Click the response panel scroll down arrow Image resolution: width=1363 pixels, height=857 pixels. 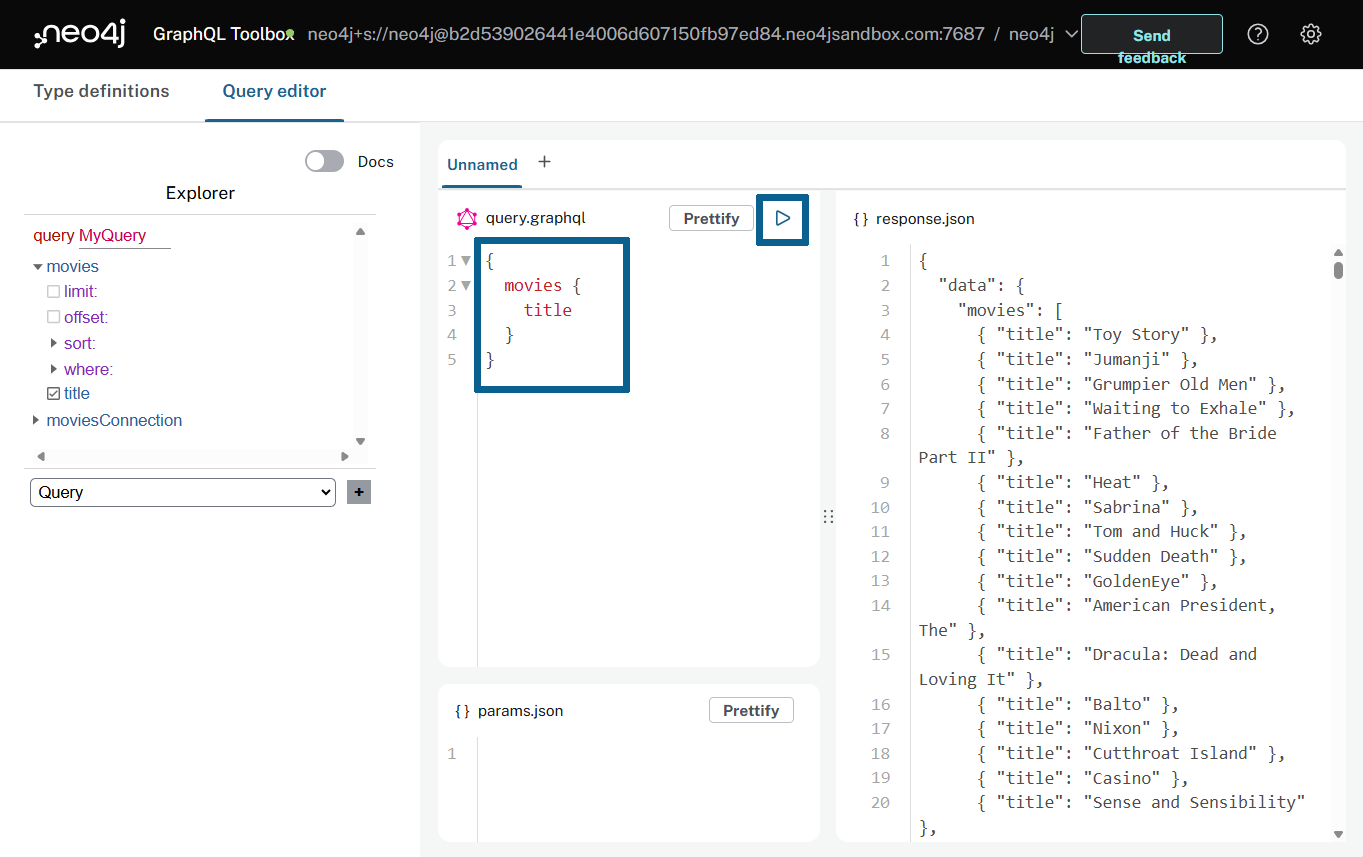tap(1338, 834)
